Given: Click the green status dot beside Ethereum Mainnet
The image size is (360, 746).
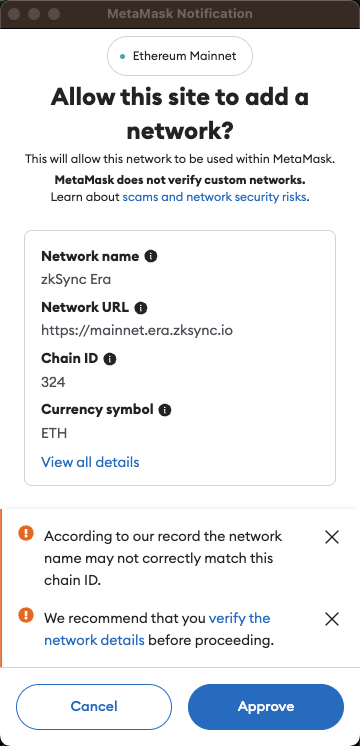Looking at the screenshot, I should pos(123,57).
